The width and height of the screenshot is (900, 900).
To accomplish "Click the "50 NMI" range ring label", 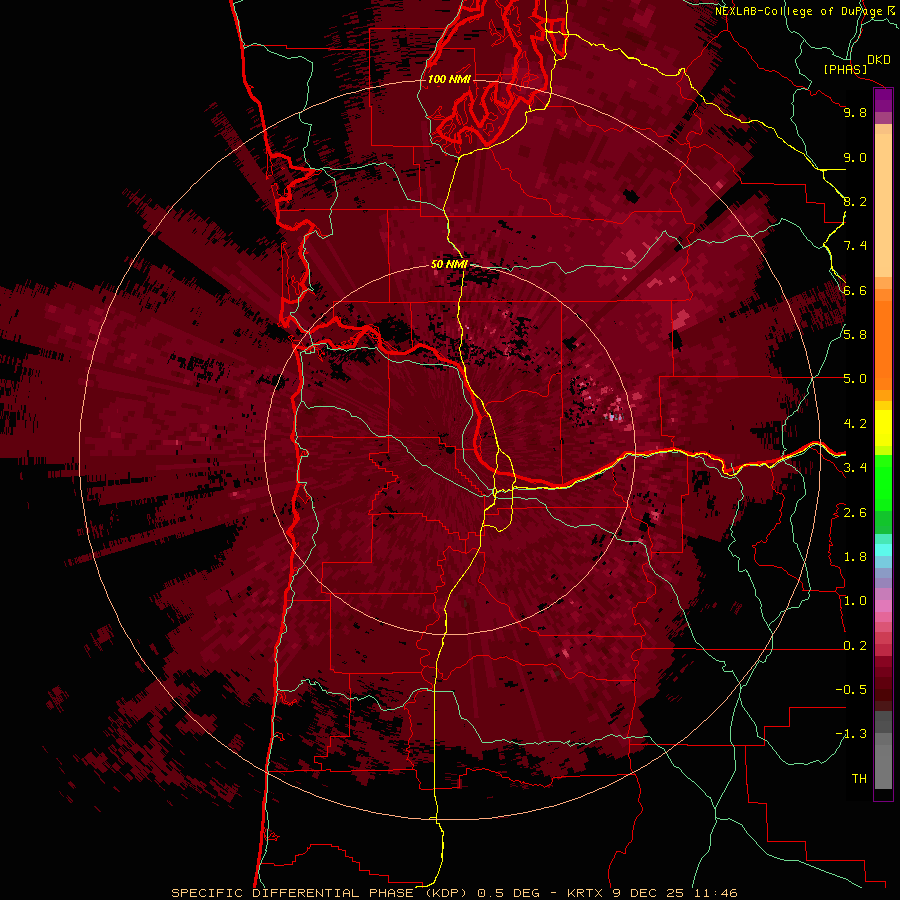I will click(x=449, y=265).
